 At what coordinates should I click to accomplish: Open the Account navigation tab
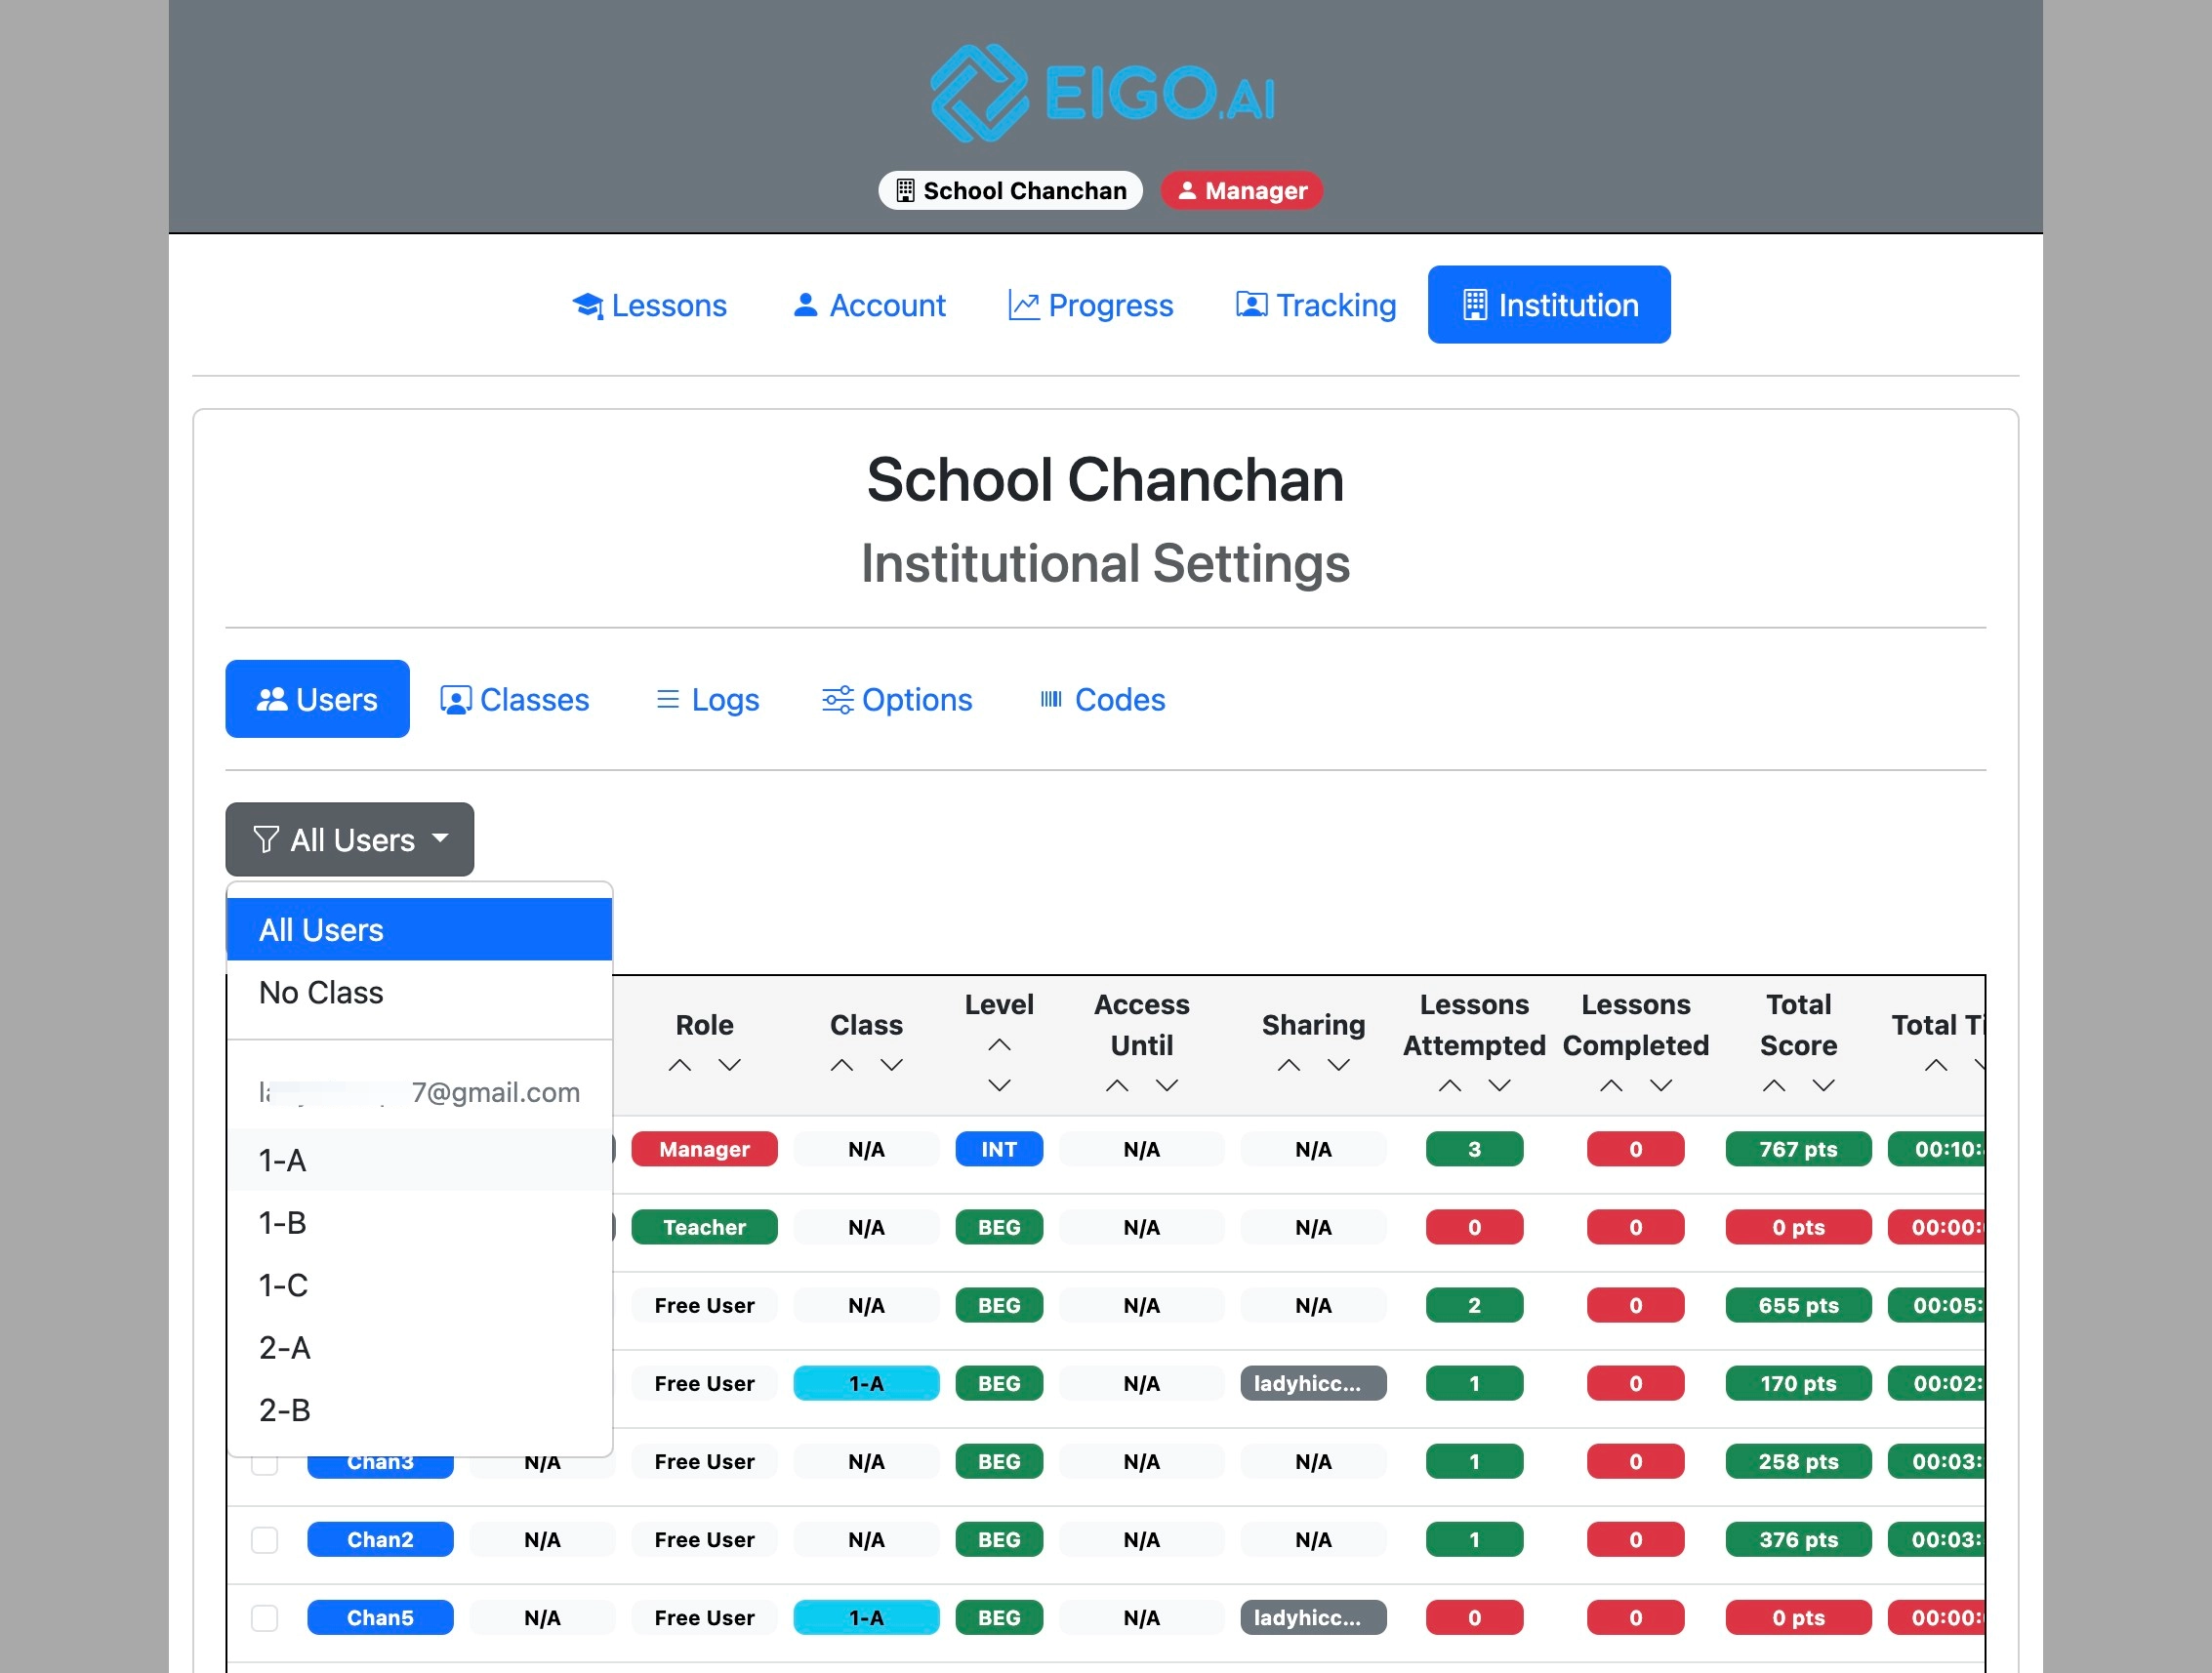(x=868, y=304)
